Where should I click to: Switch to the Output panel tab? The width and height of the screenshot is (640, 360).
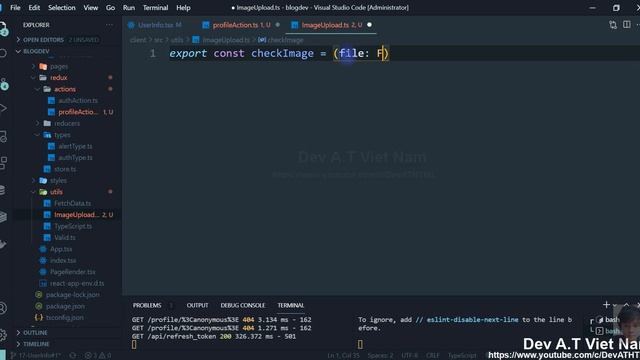tap(198, 305)
